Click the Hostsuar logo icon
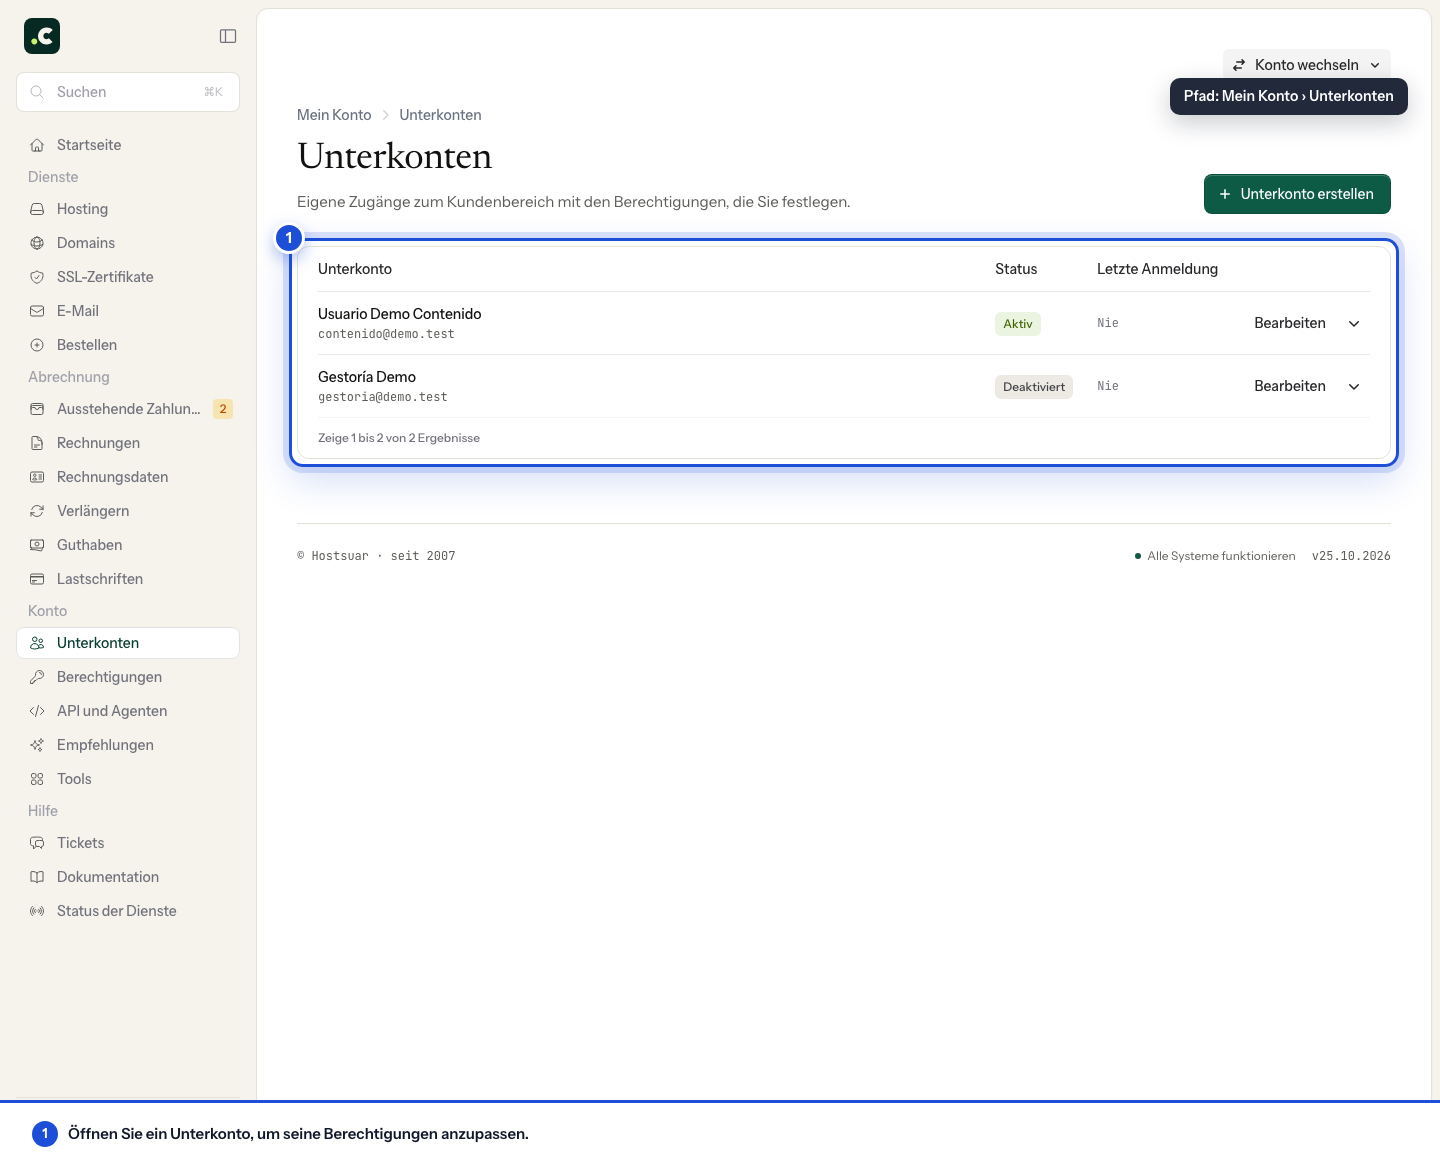Screen dimensions: 1440x1164 tap(42, 36)
